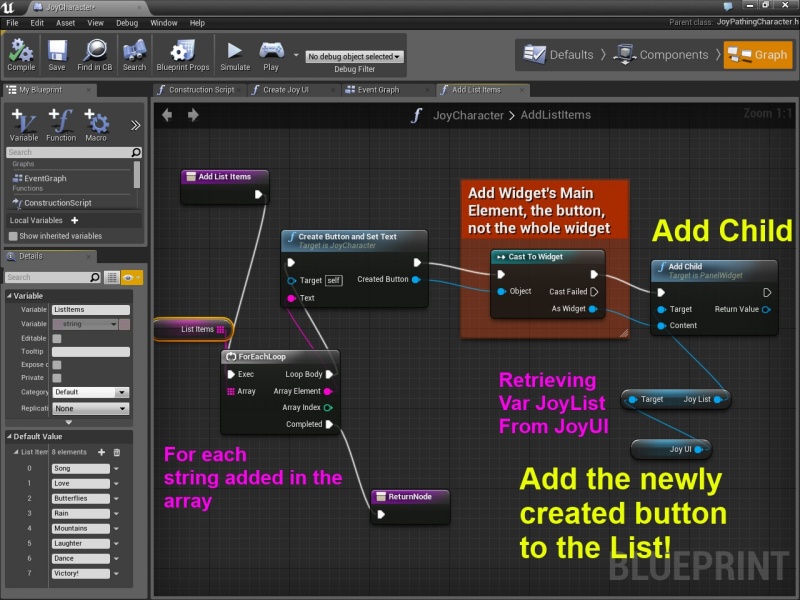800x600 pixels.
Task: Switch to Components mode
Action: pyautogui.click(x=661, y=55)
